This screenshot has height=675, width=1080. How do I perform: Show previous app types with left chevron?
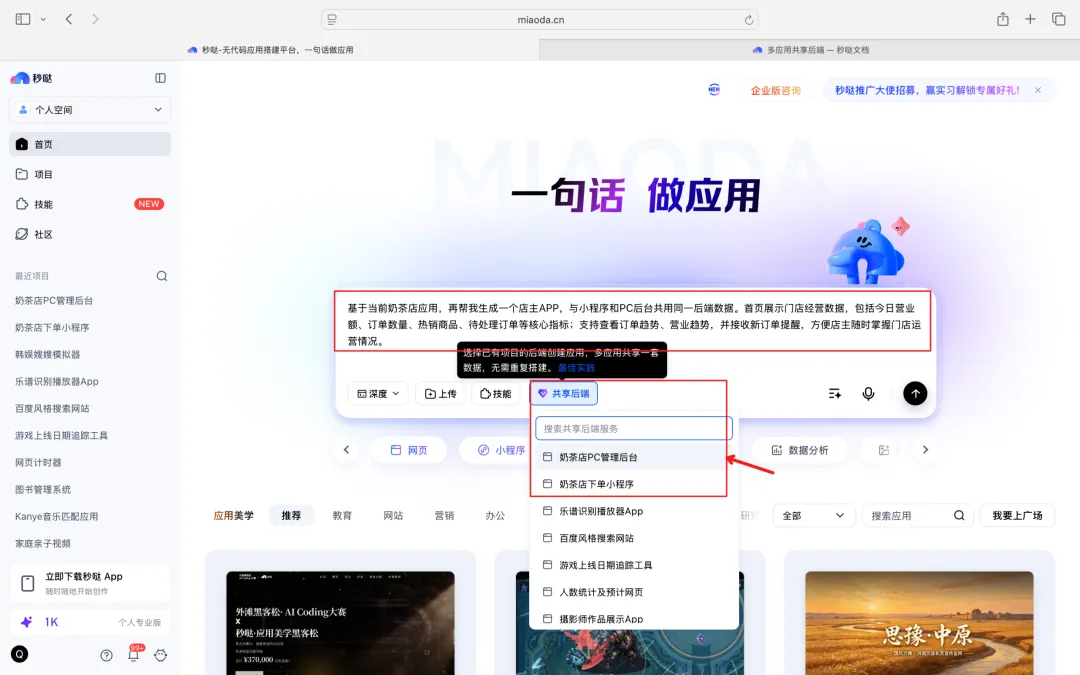[x=346, y=450]
